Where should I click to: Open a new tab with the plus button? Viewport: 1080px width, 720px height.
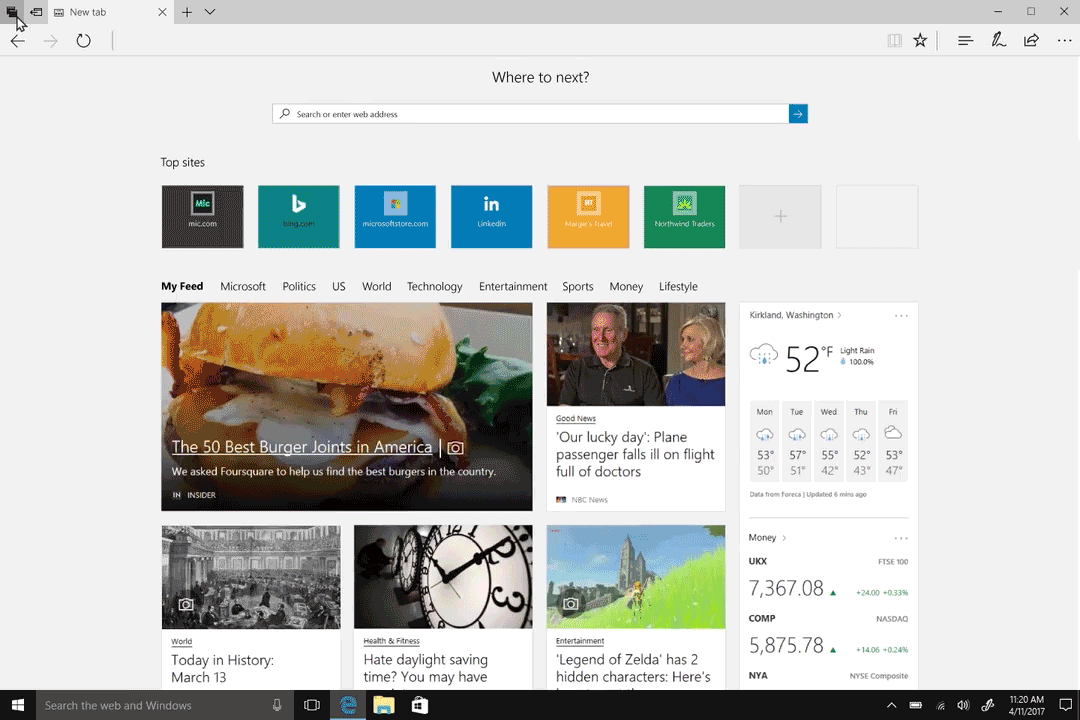[x=186, y=12]
